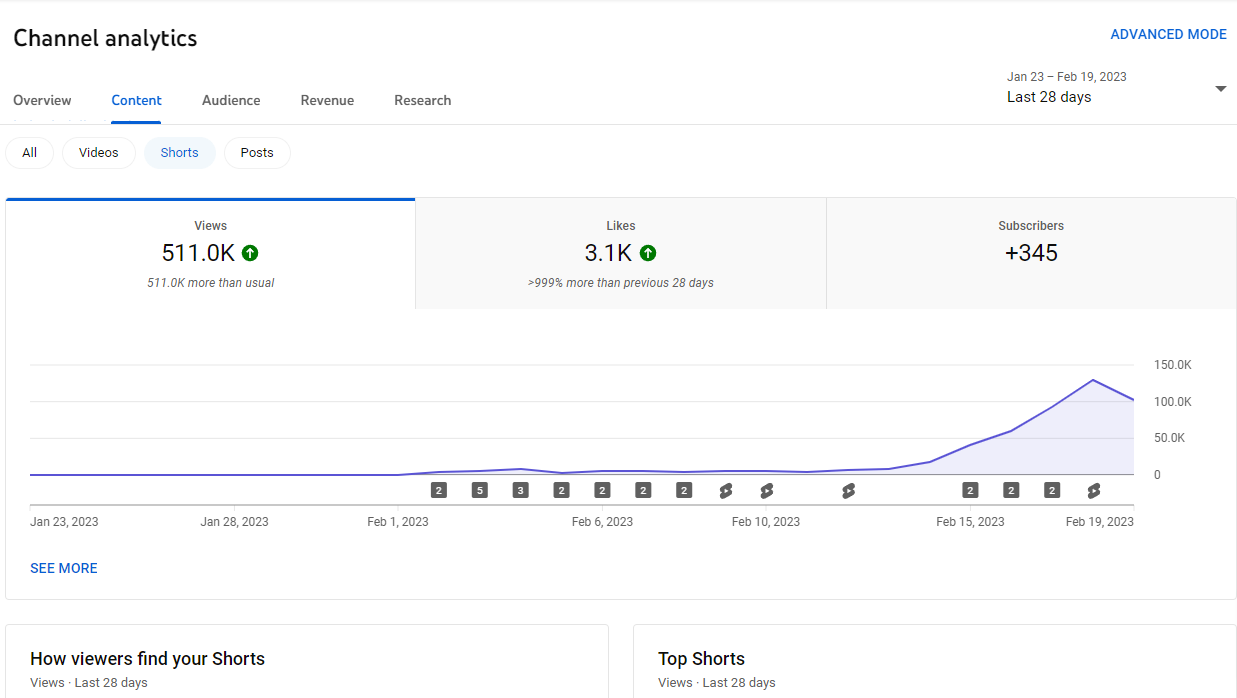Click the isolated Shorts marker between Feb 10 and Feb 15
Screen dimensions: 1237x698
848,490
